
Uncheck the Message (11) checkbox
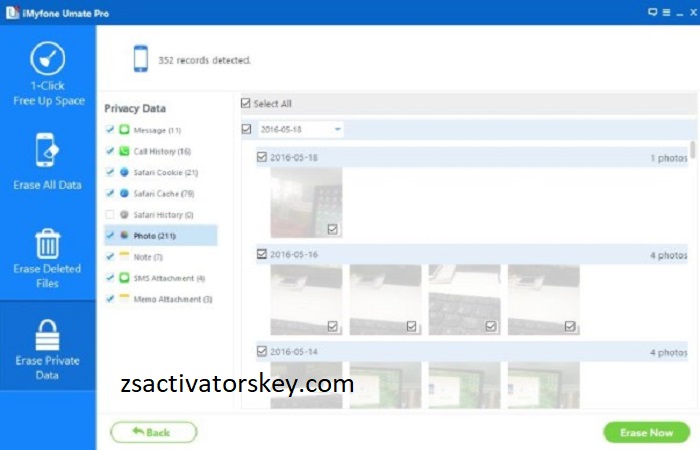pyautogui.click(x=109, y=129)
